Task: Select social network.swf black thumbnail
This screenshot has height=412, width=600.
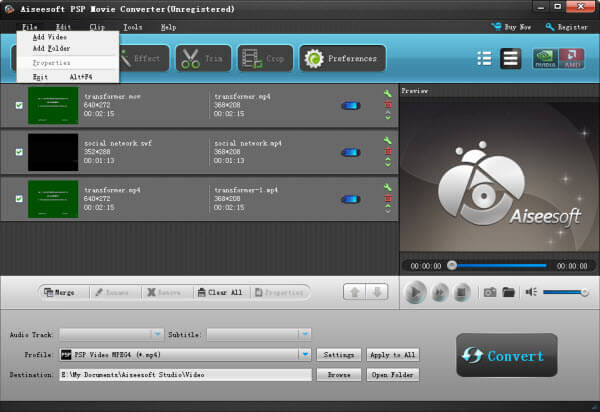Action: [x=53, y=152]
